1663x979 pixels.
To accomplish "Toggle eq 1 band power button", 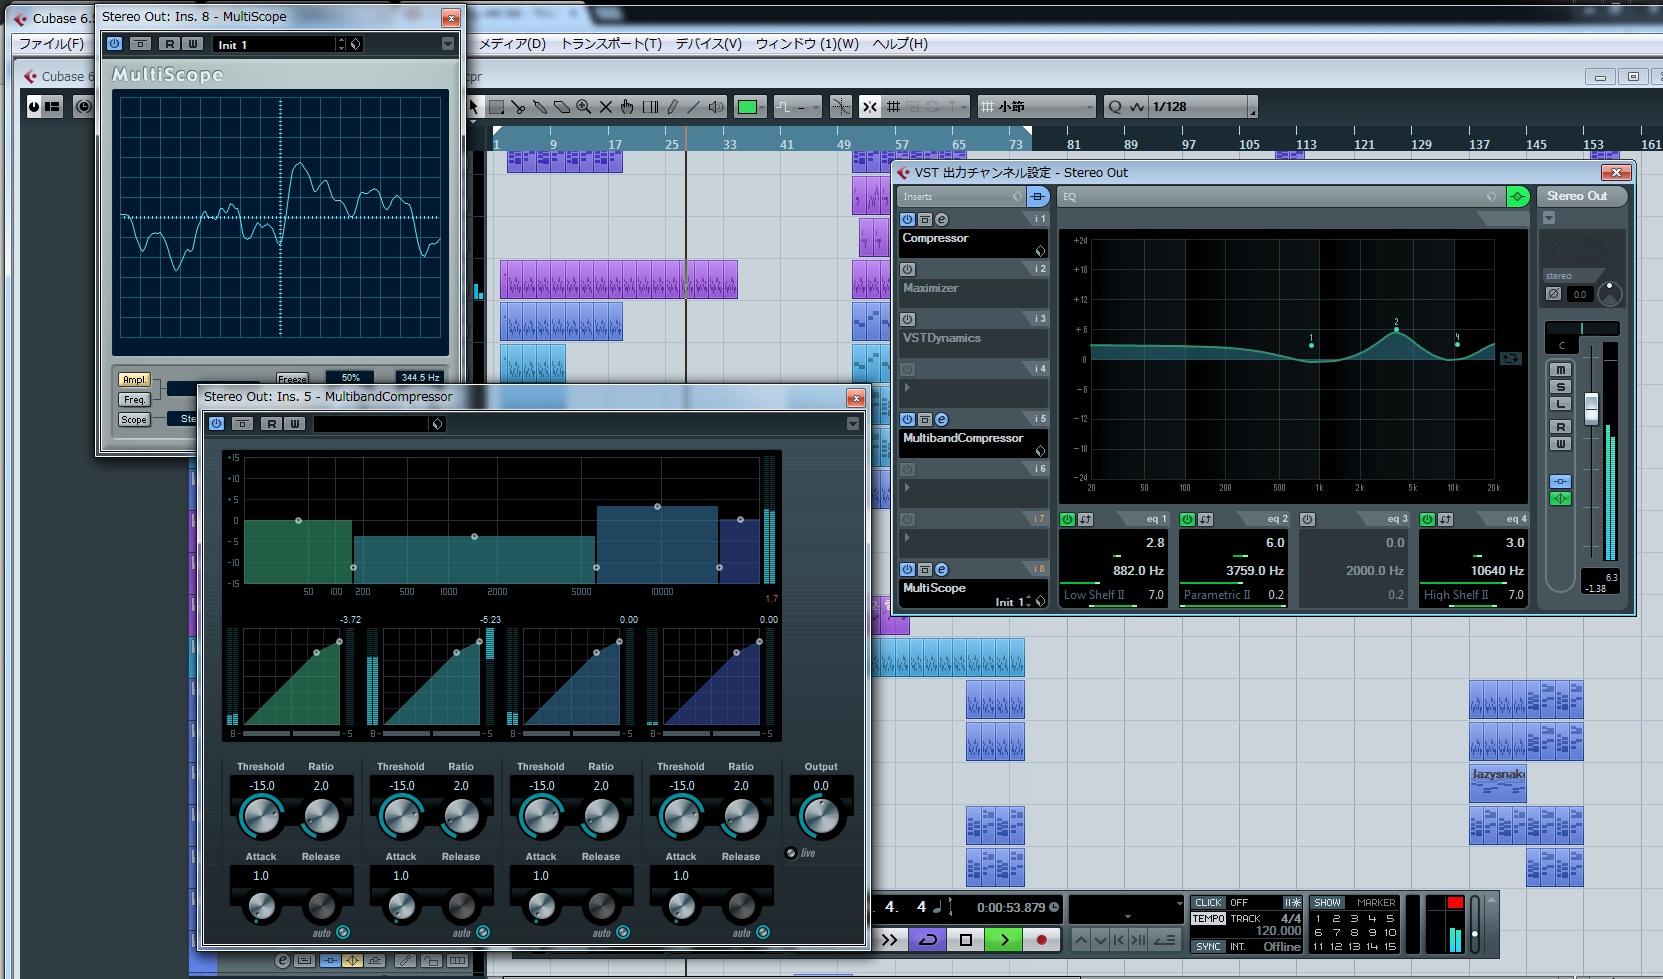I will [1068, 519].
